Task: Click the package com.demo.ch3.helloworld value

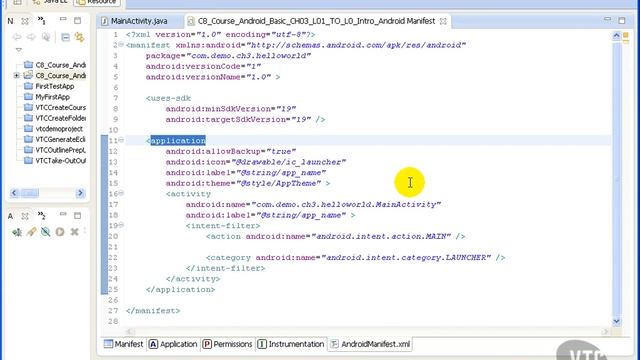Action: (x=249, y=56)
